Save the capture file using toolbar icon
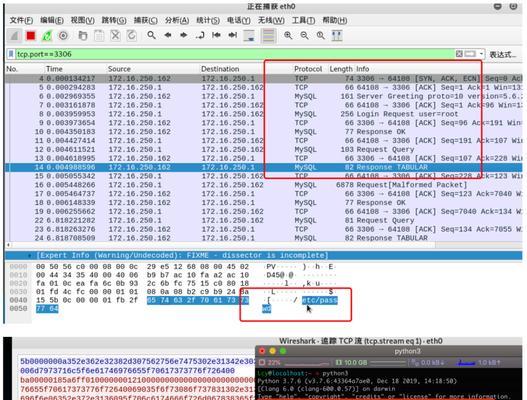 (99, 35)
